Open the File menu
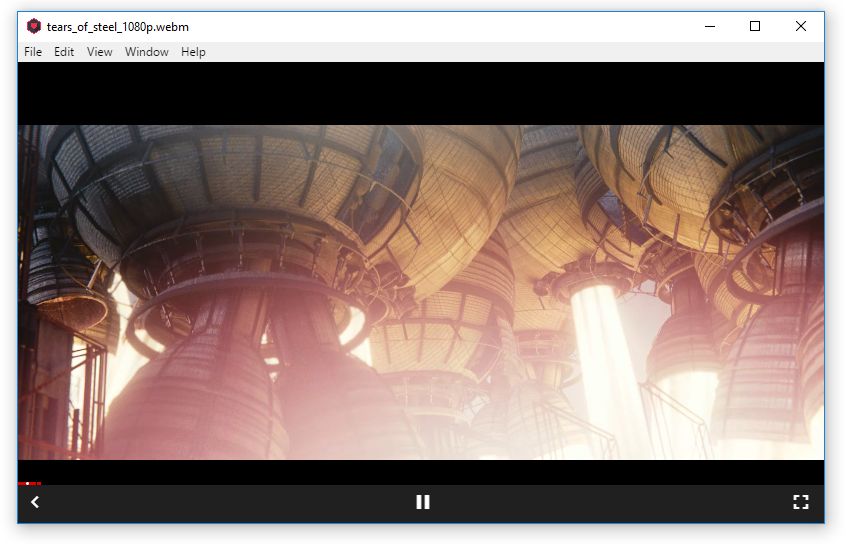 (x=33, y=52)
